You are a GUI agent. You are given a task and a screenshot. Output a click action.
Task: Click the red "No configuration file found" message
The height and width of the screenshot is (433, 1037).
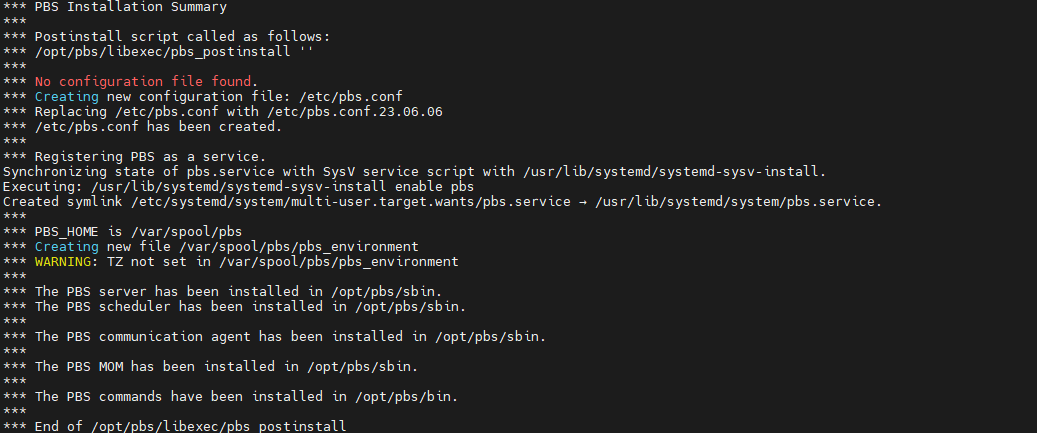point(146,81)
